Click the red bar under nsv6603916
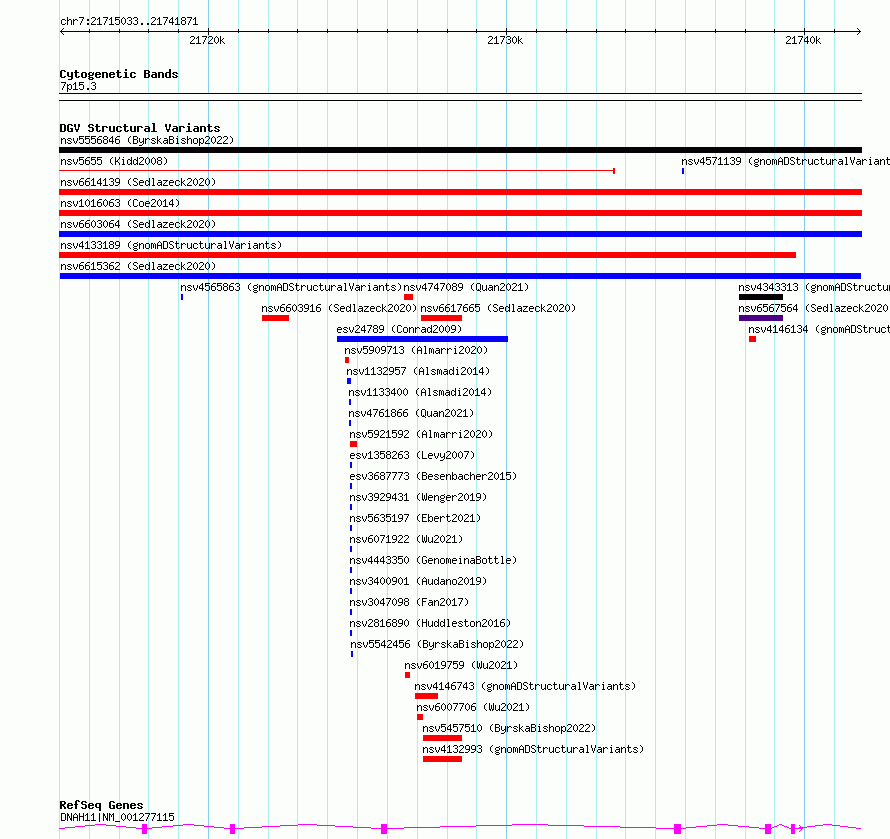 pyautogui.click(x=275, y=318)
